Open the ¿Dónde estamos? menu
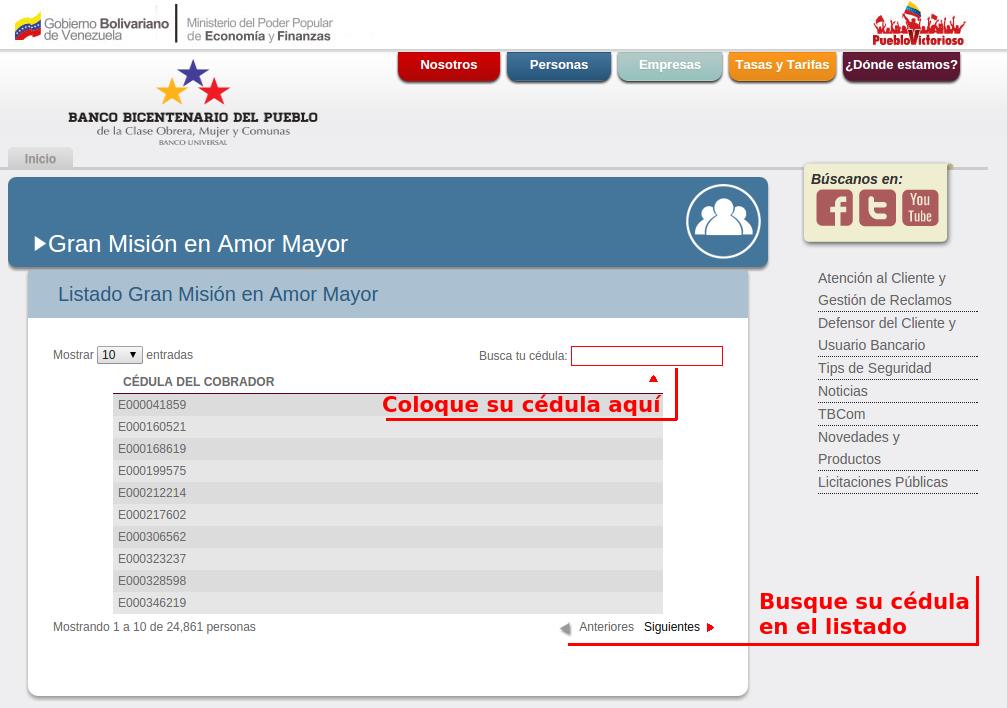 (901, 66)
